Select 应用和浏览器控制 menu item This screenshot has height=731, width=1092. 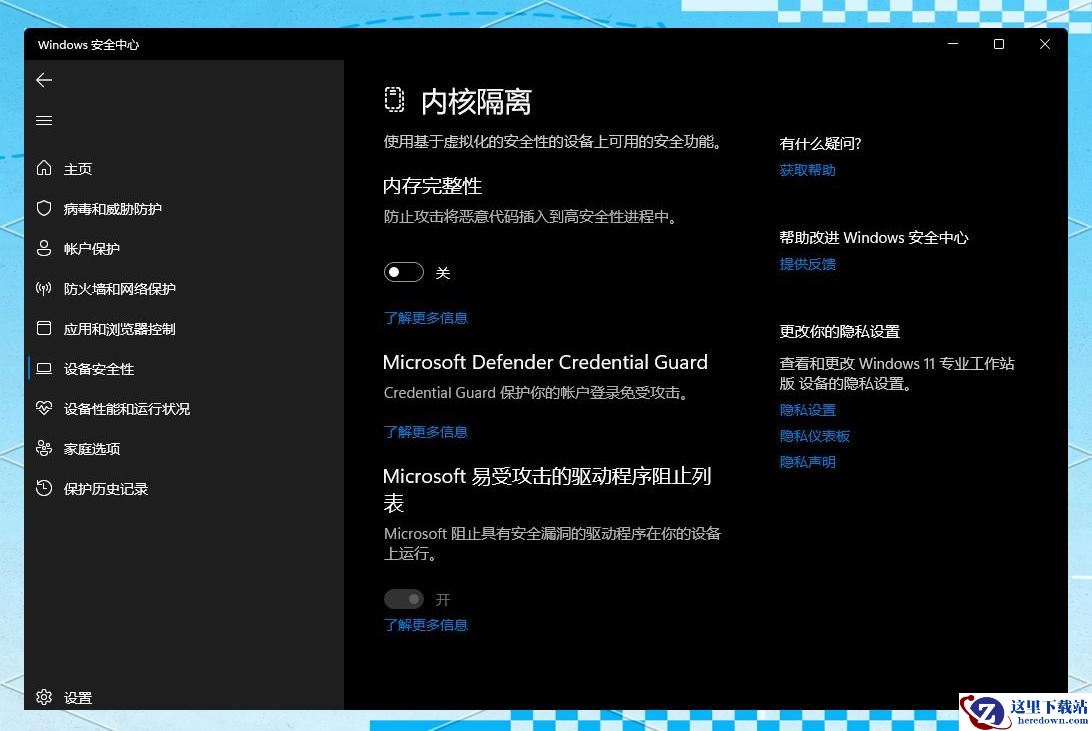pyautogui.click(x=119, y=329)
